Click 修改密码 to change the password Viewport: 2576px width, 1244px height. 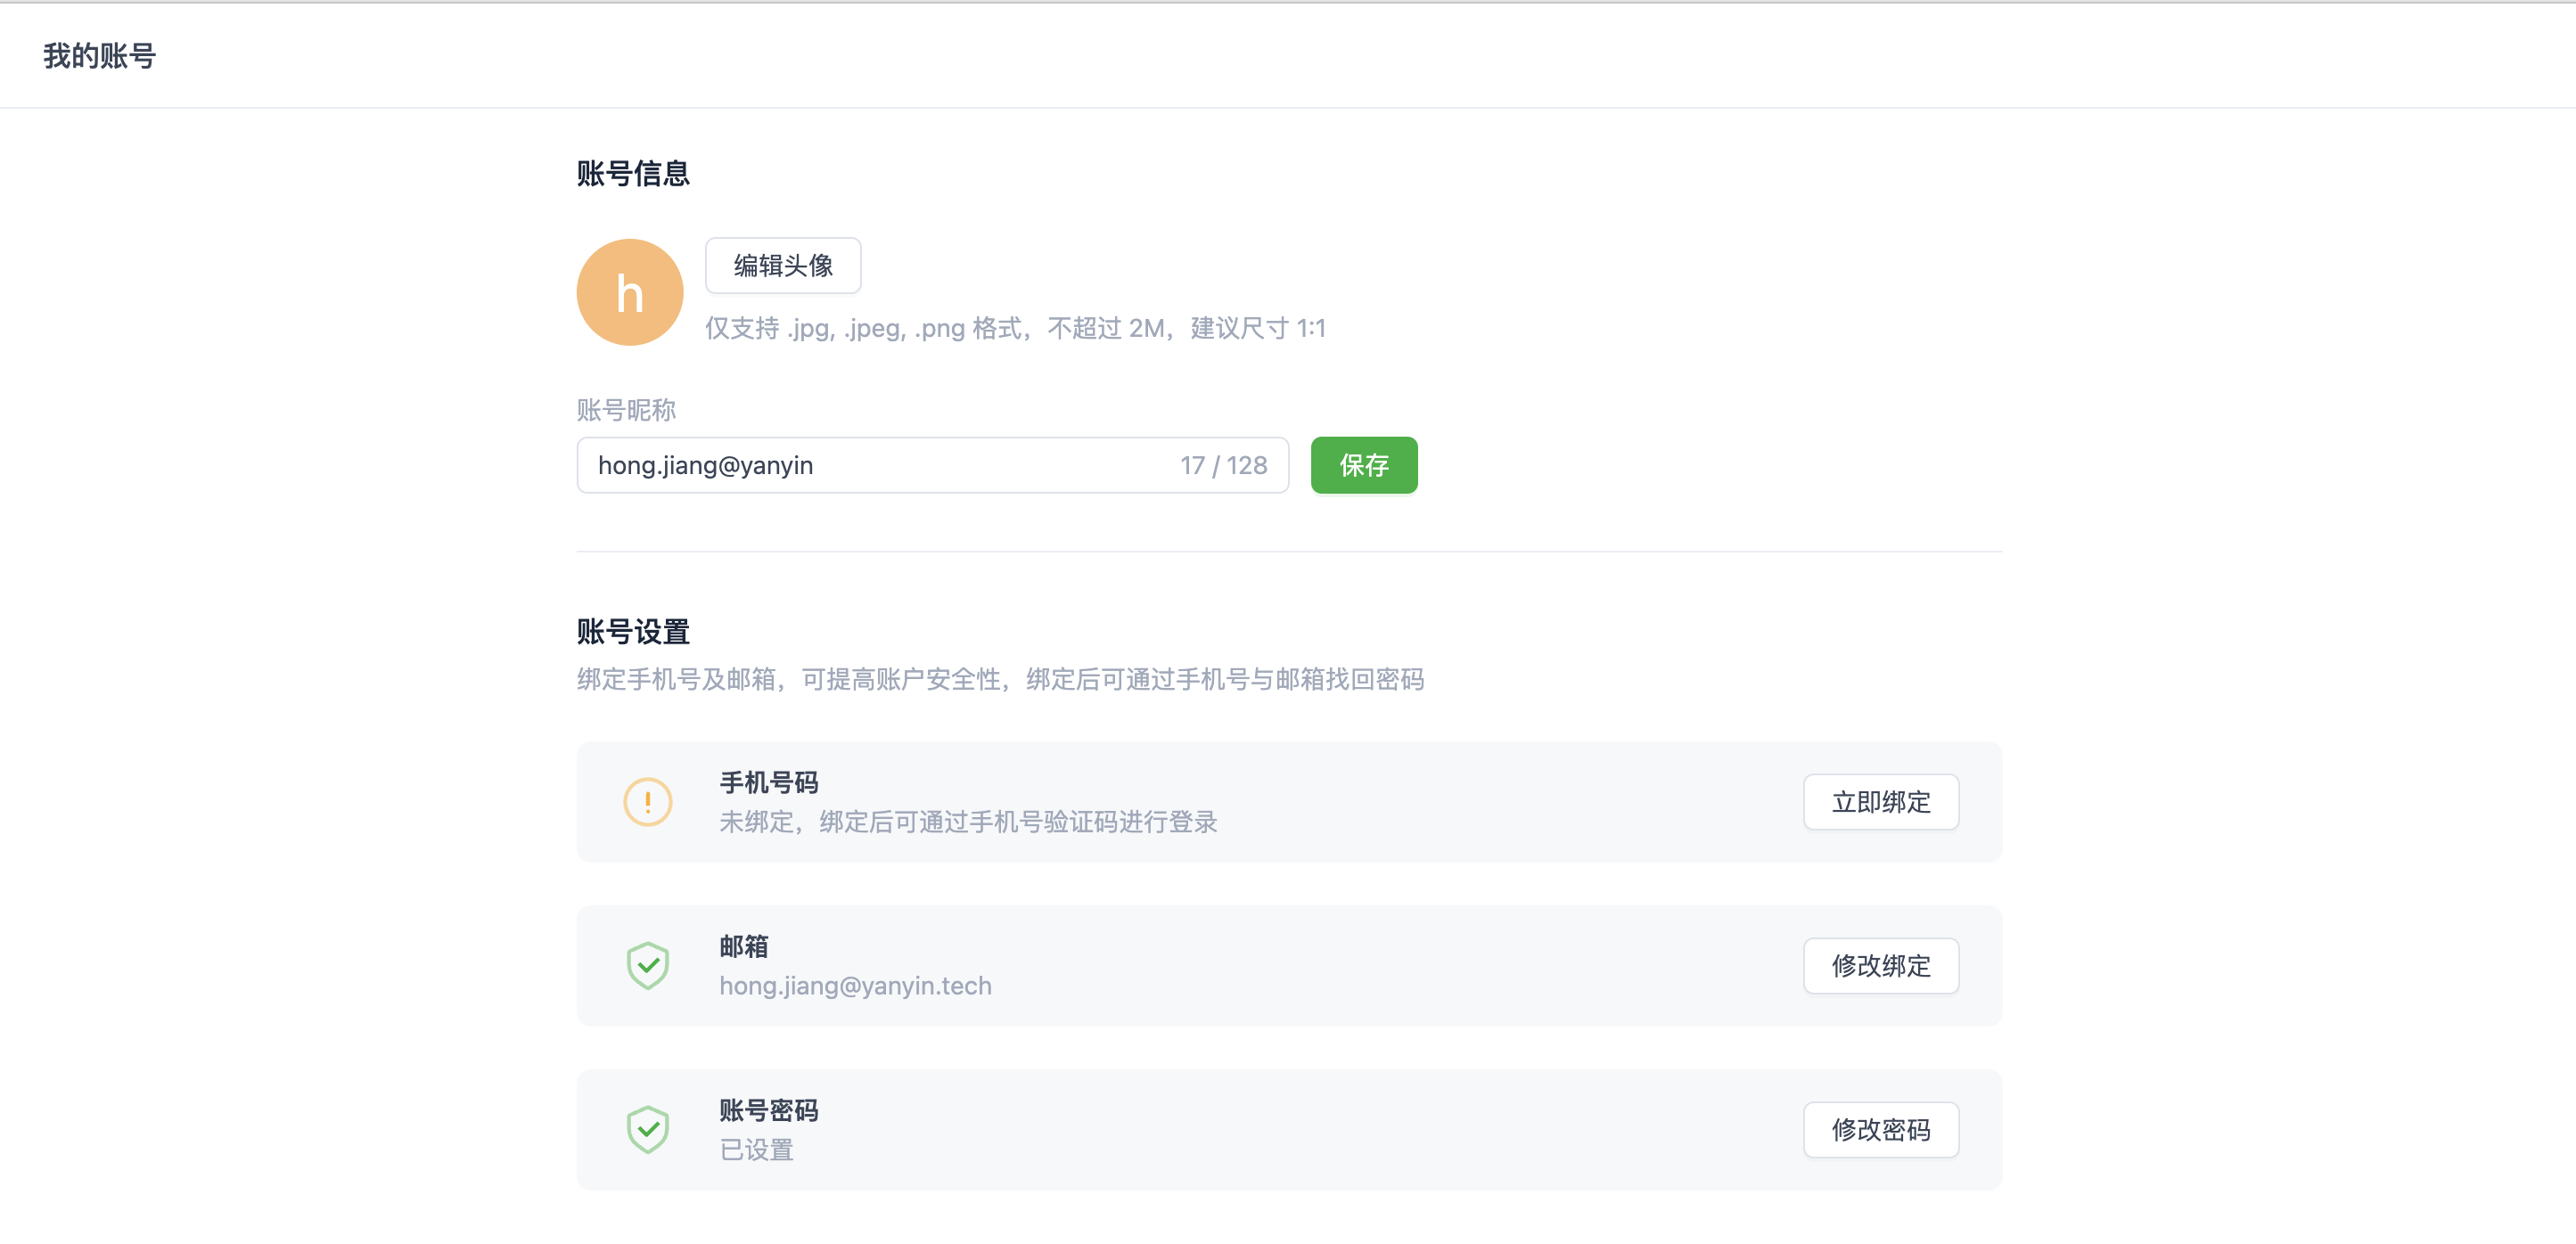click(x=1880, y=1129)
